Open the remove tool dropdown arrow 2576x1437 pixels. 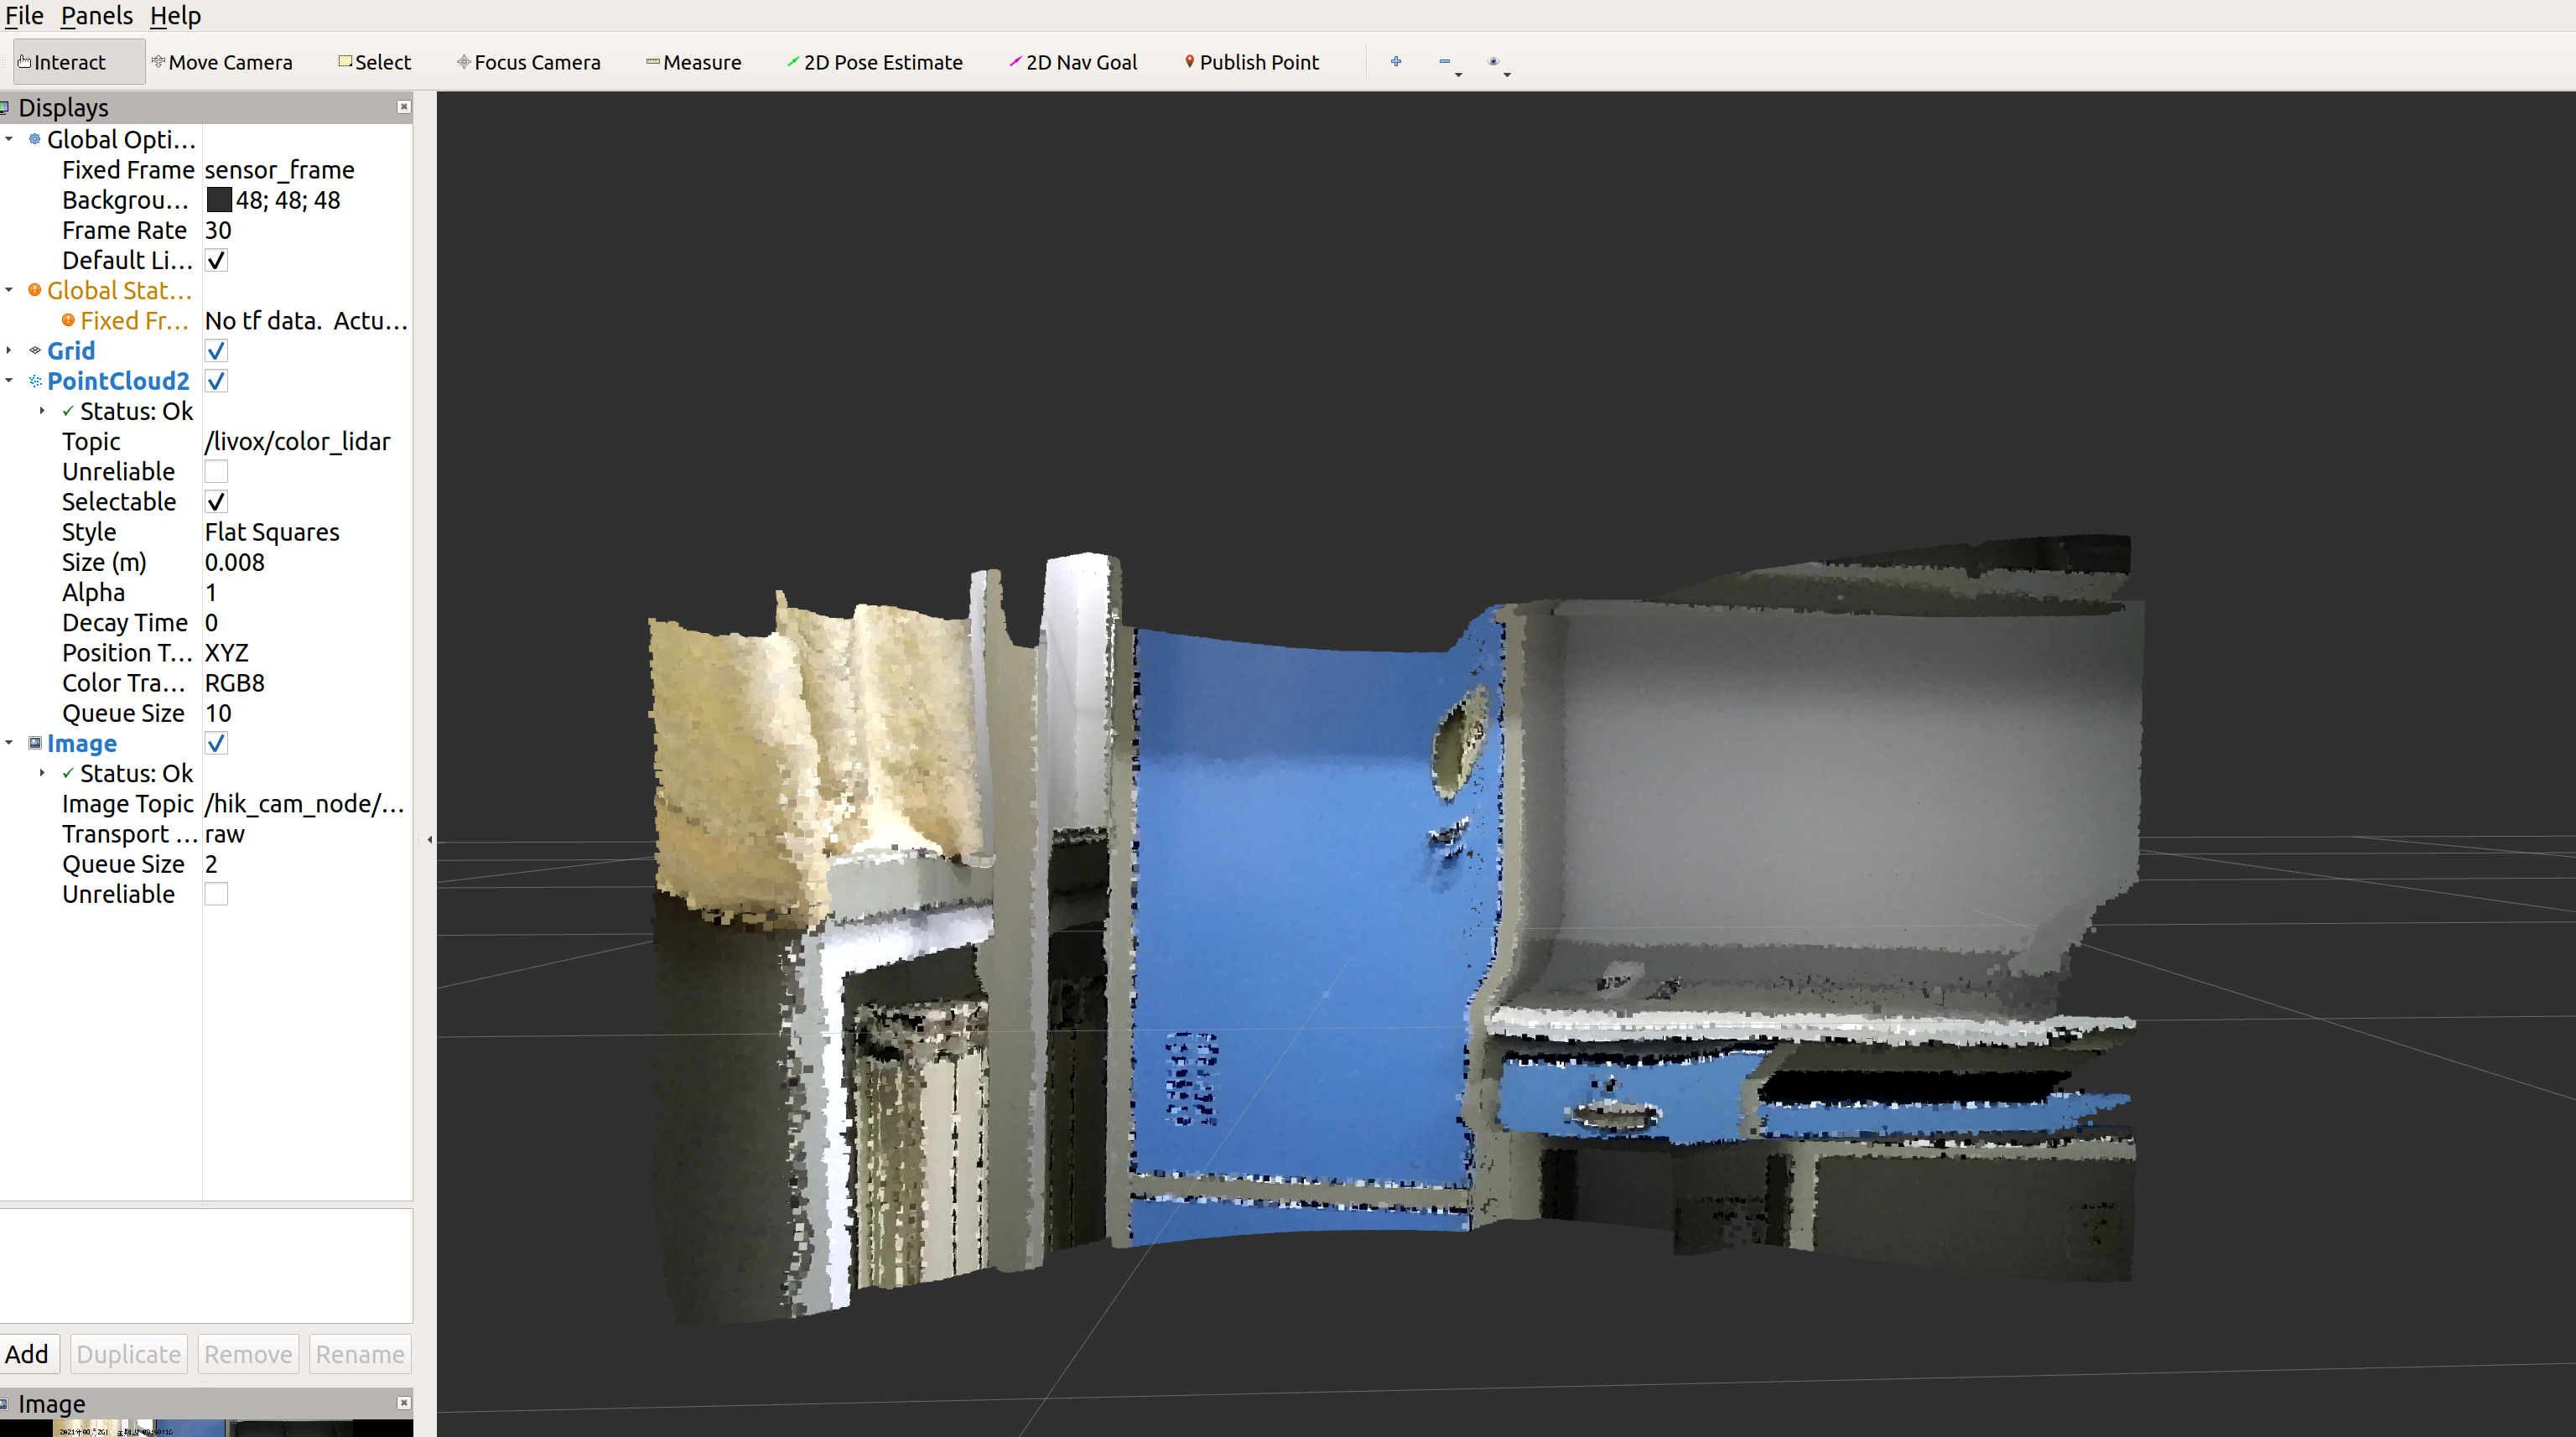[x=1458, y=75]
